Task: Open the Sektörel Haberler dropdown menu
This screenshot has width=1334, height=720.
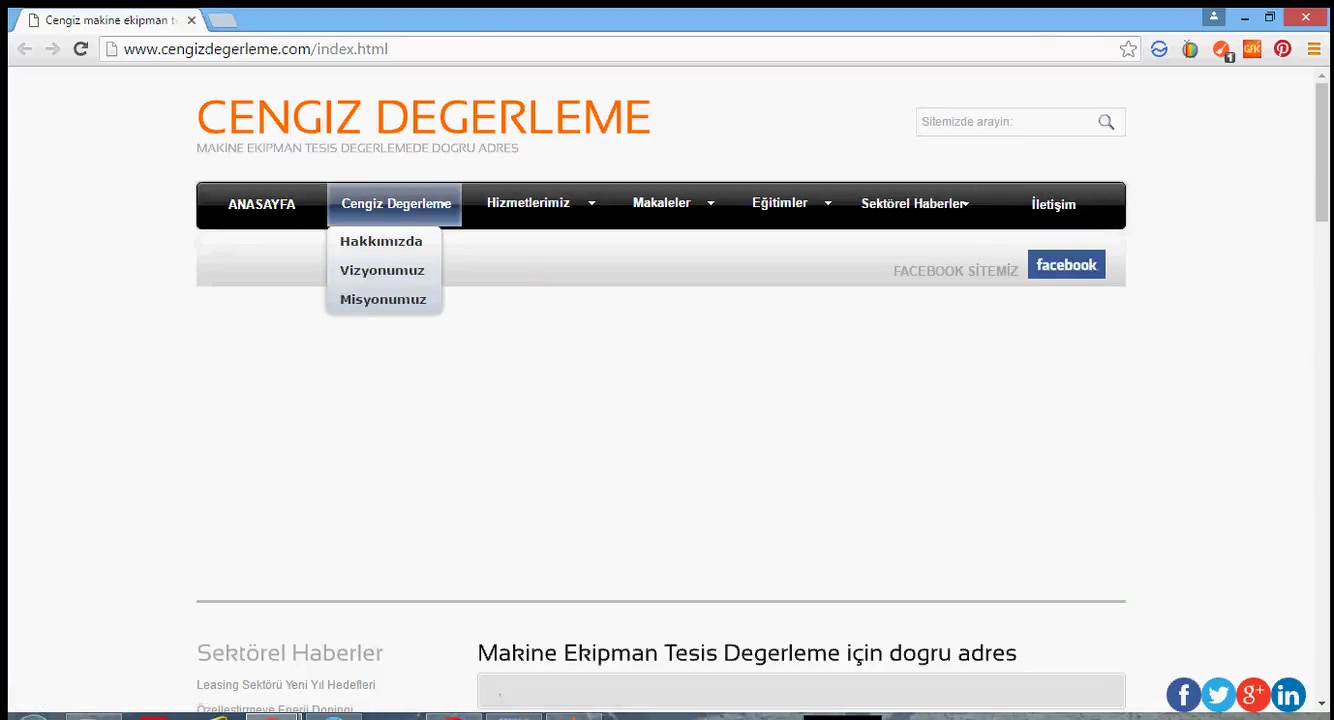Action: (914, 204)
